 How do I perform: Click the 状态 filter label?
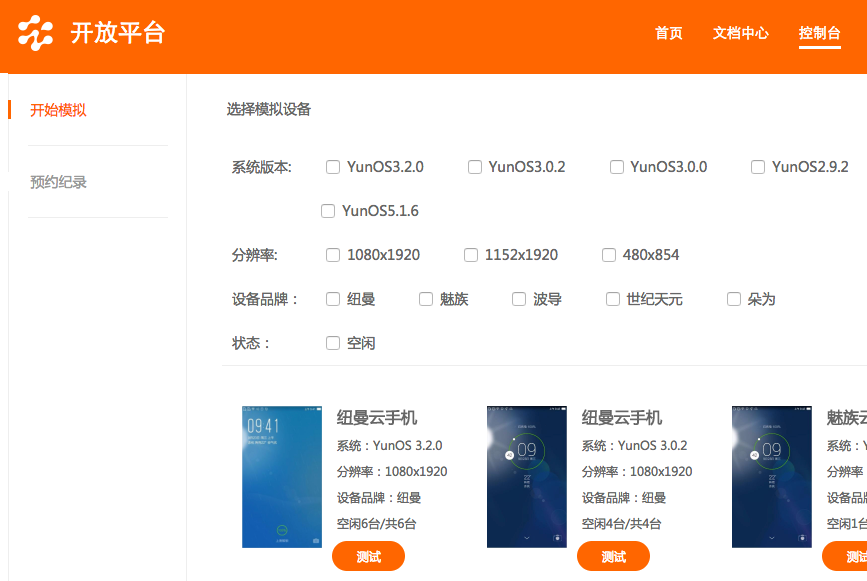click(x=250, y=343)
